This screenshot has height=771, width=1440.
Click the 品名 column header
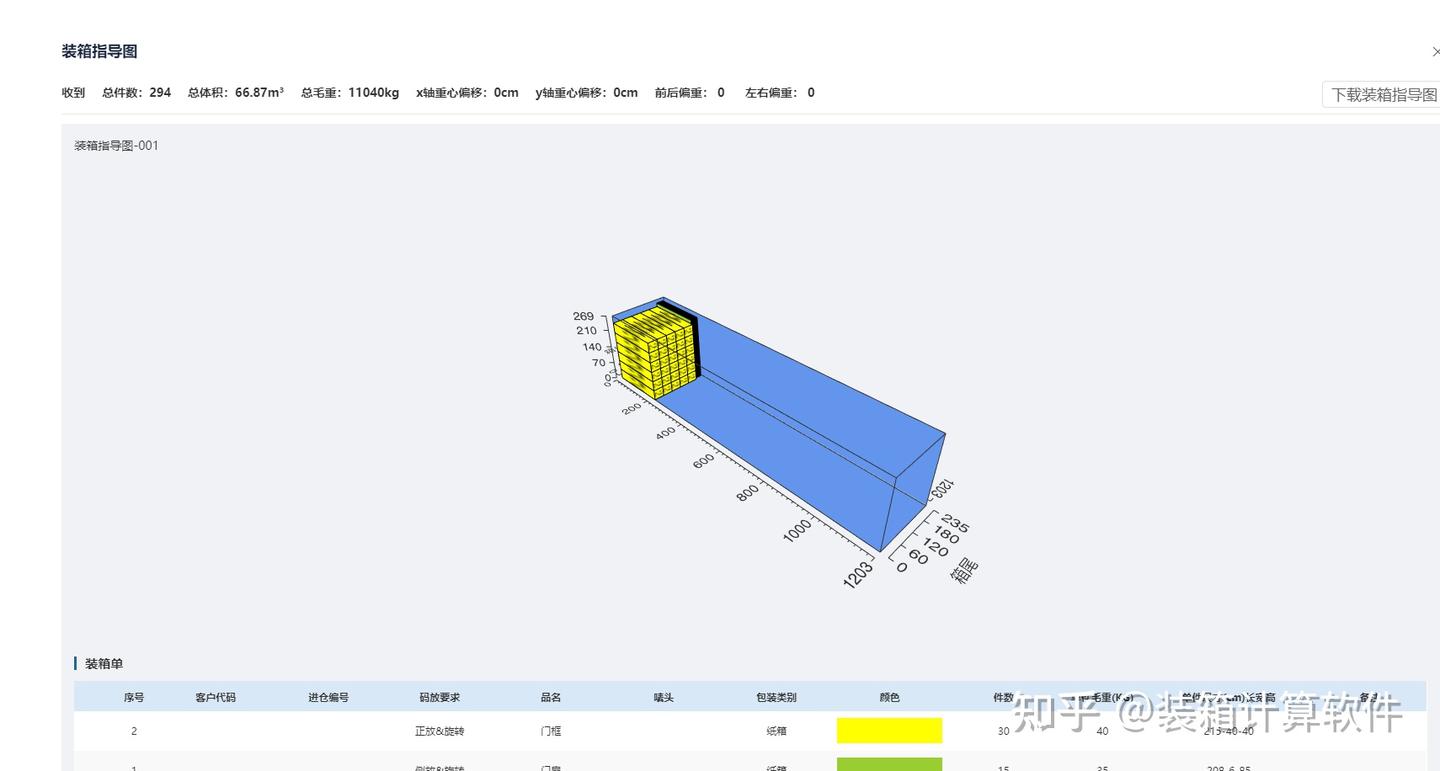point(551,698)
